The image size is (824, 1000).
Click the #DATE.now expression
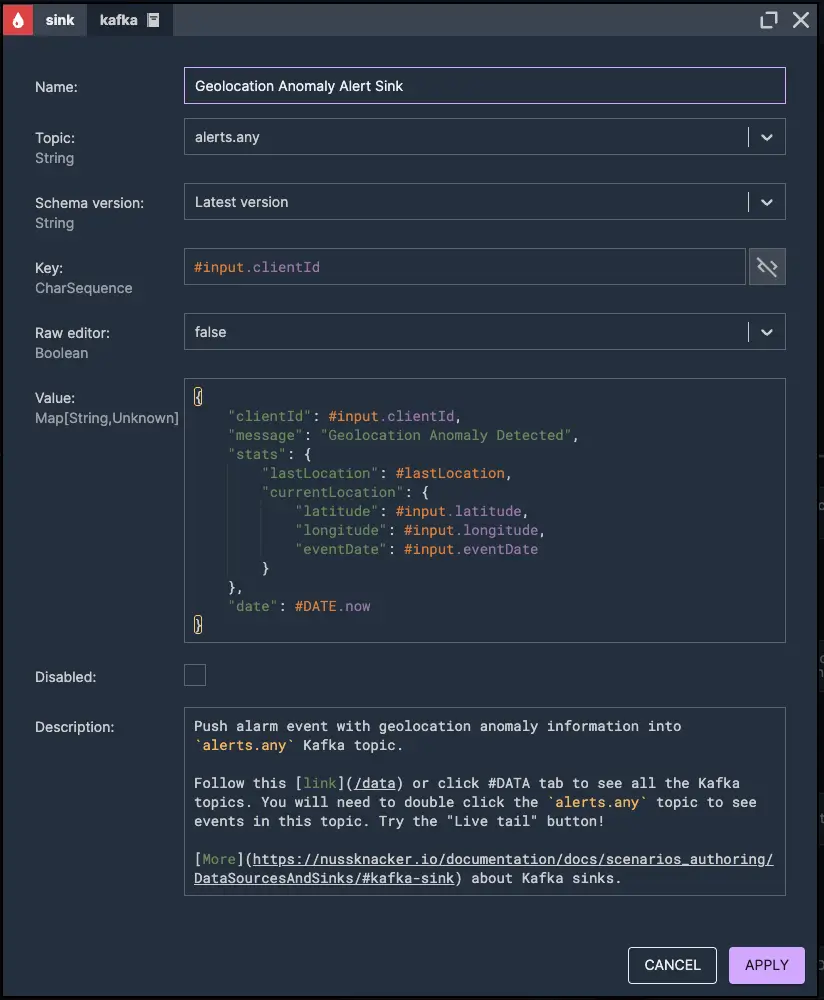click(332, 606)
